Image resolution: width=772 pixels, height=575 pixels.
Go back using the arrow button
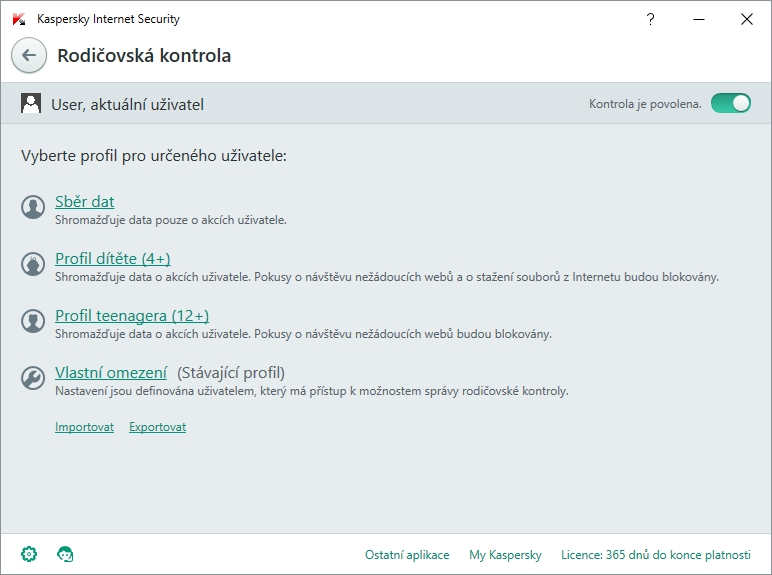29,55
